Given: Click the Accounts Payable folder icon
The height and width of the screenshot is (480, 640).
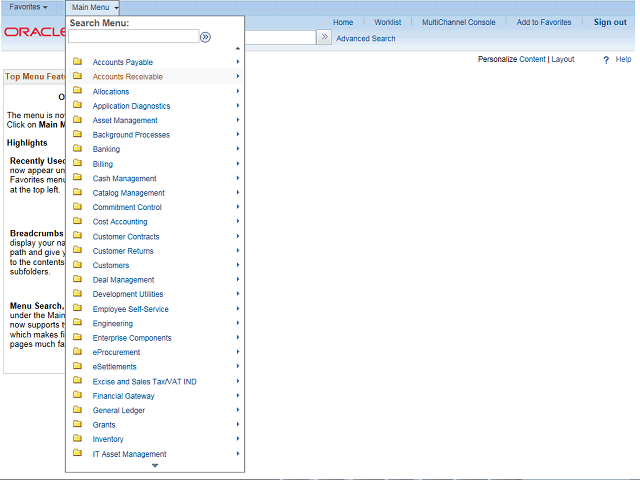Looking at the screenshot, I should 77,62.
